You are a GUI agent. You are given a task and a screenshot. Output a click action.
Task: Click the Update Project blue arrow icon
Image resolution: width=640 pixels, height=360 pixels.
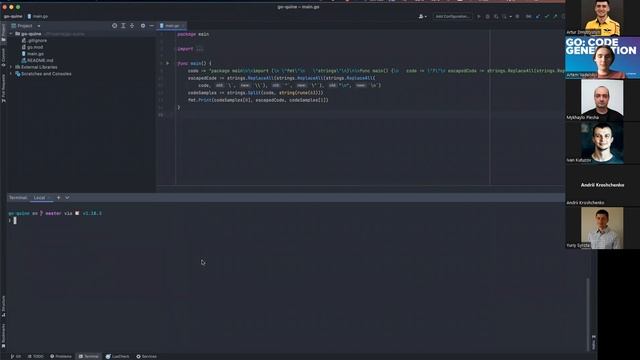point(538,16)
